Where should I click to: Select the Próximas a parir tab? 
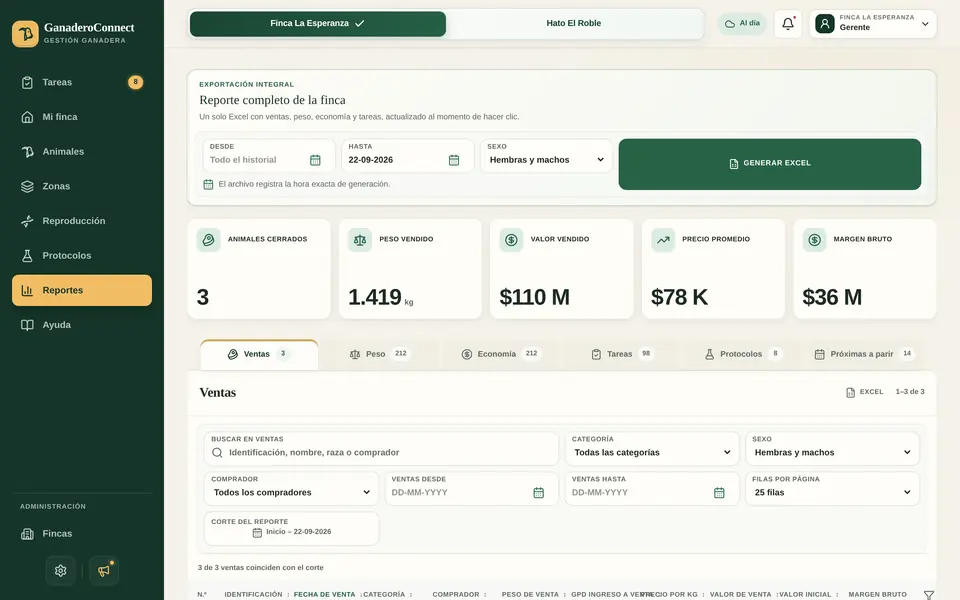pos(864,354)
